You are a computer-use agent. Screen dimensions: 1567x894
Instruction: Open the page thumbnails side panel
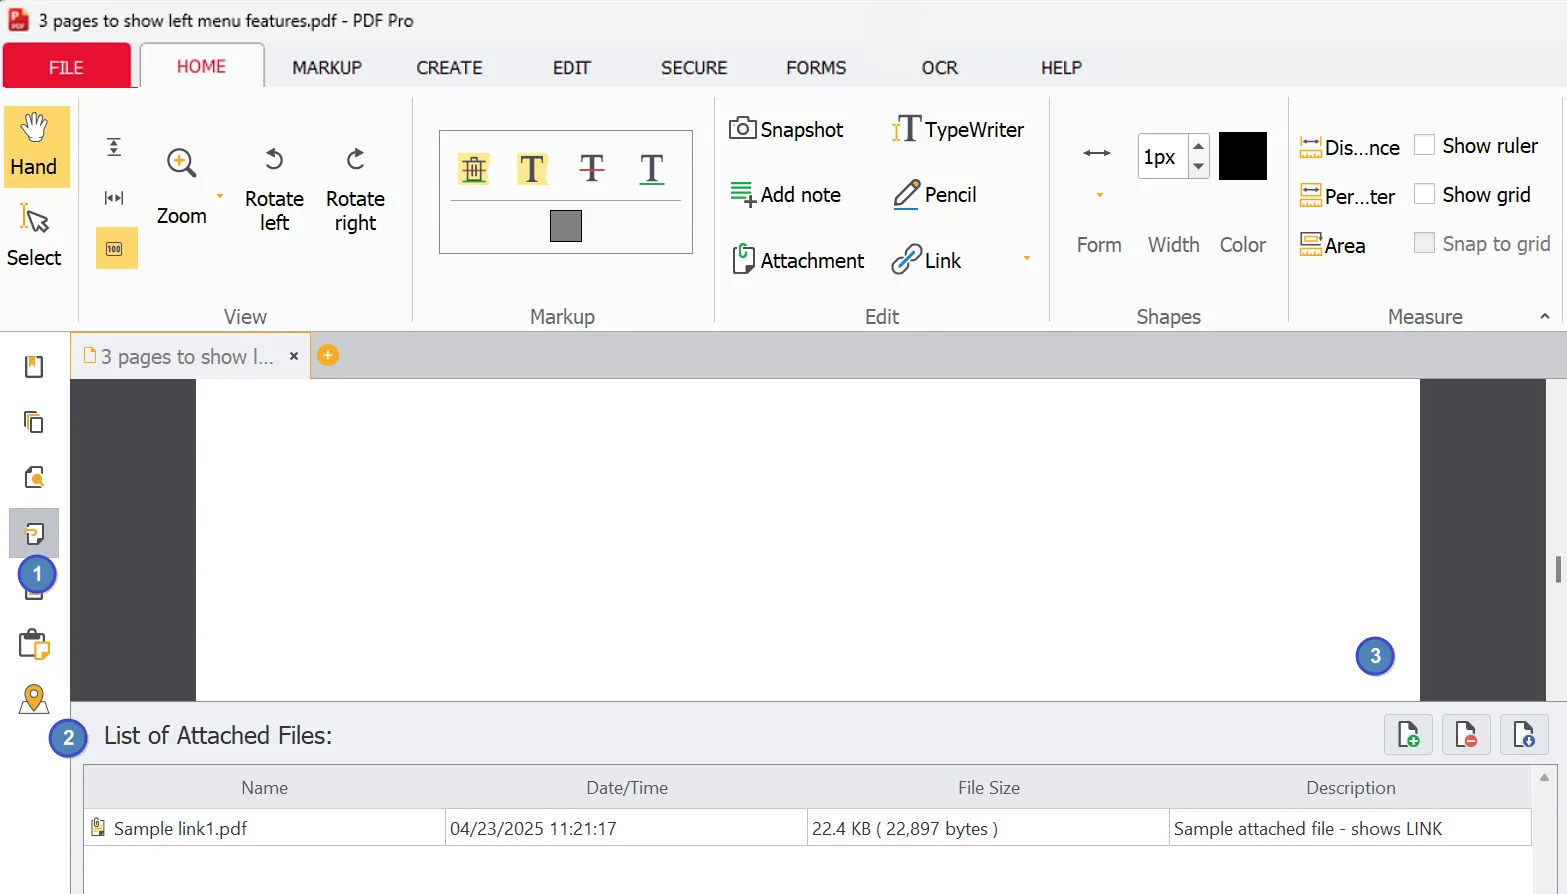point(34,422)
